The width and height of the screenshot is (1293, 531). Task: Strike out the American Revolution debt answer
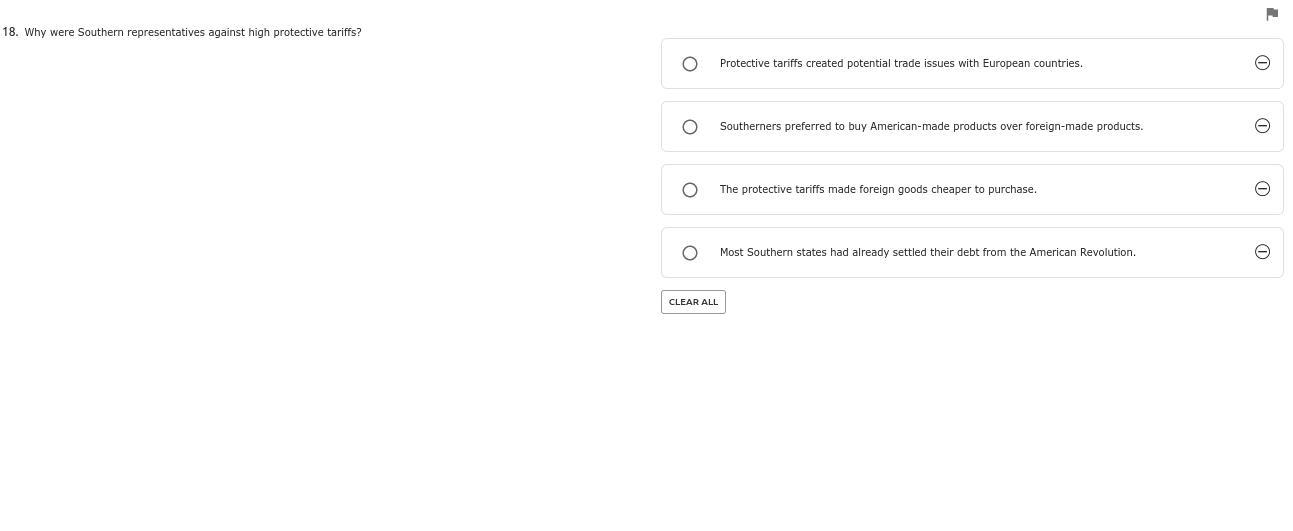1262,252
